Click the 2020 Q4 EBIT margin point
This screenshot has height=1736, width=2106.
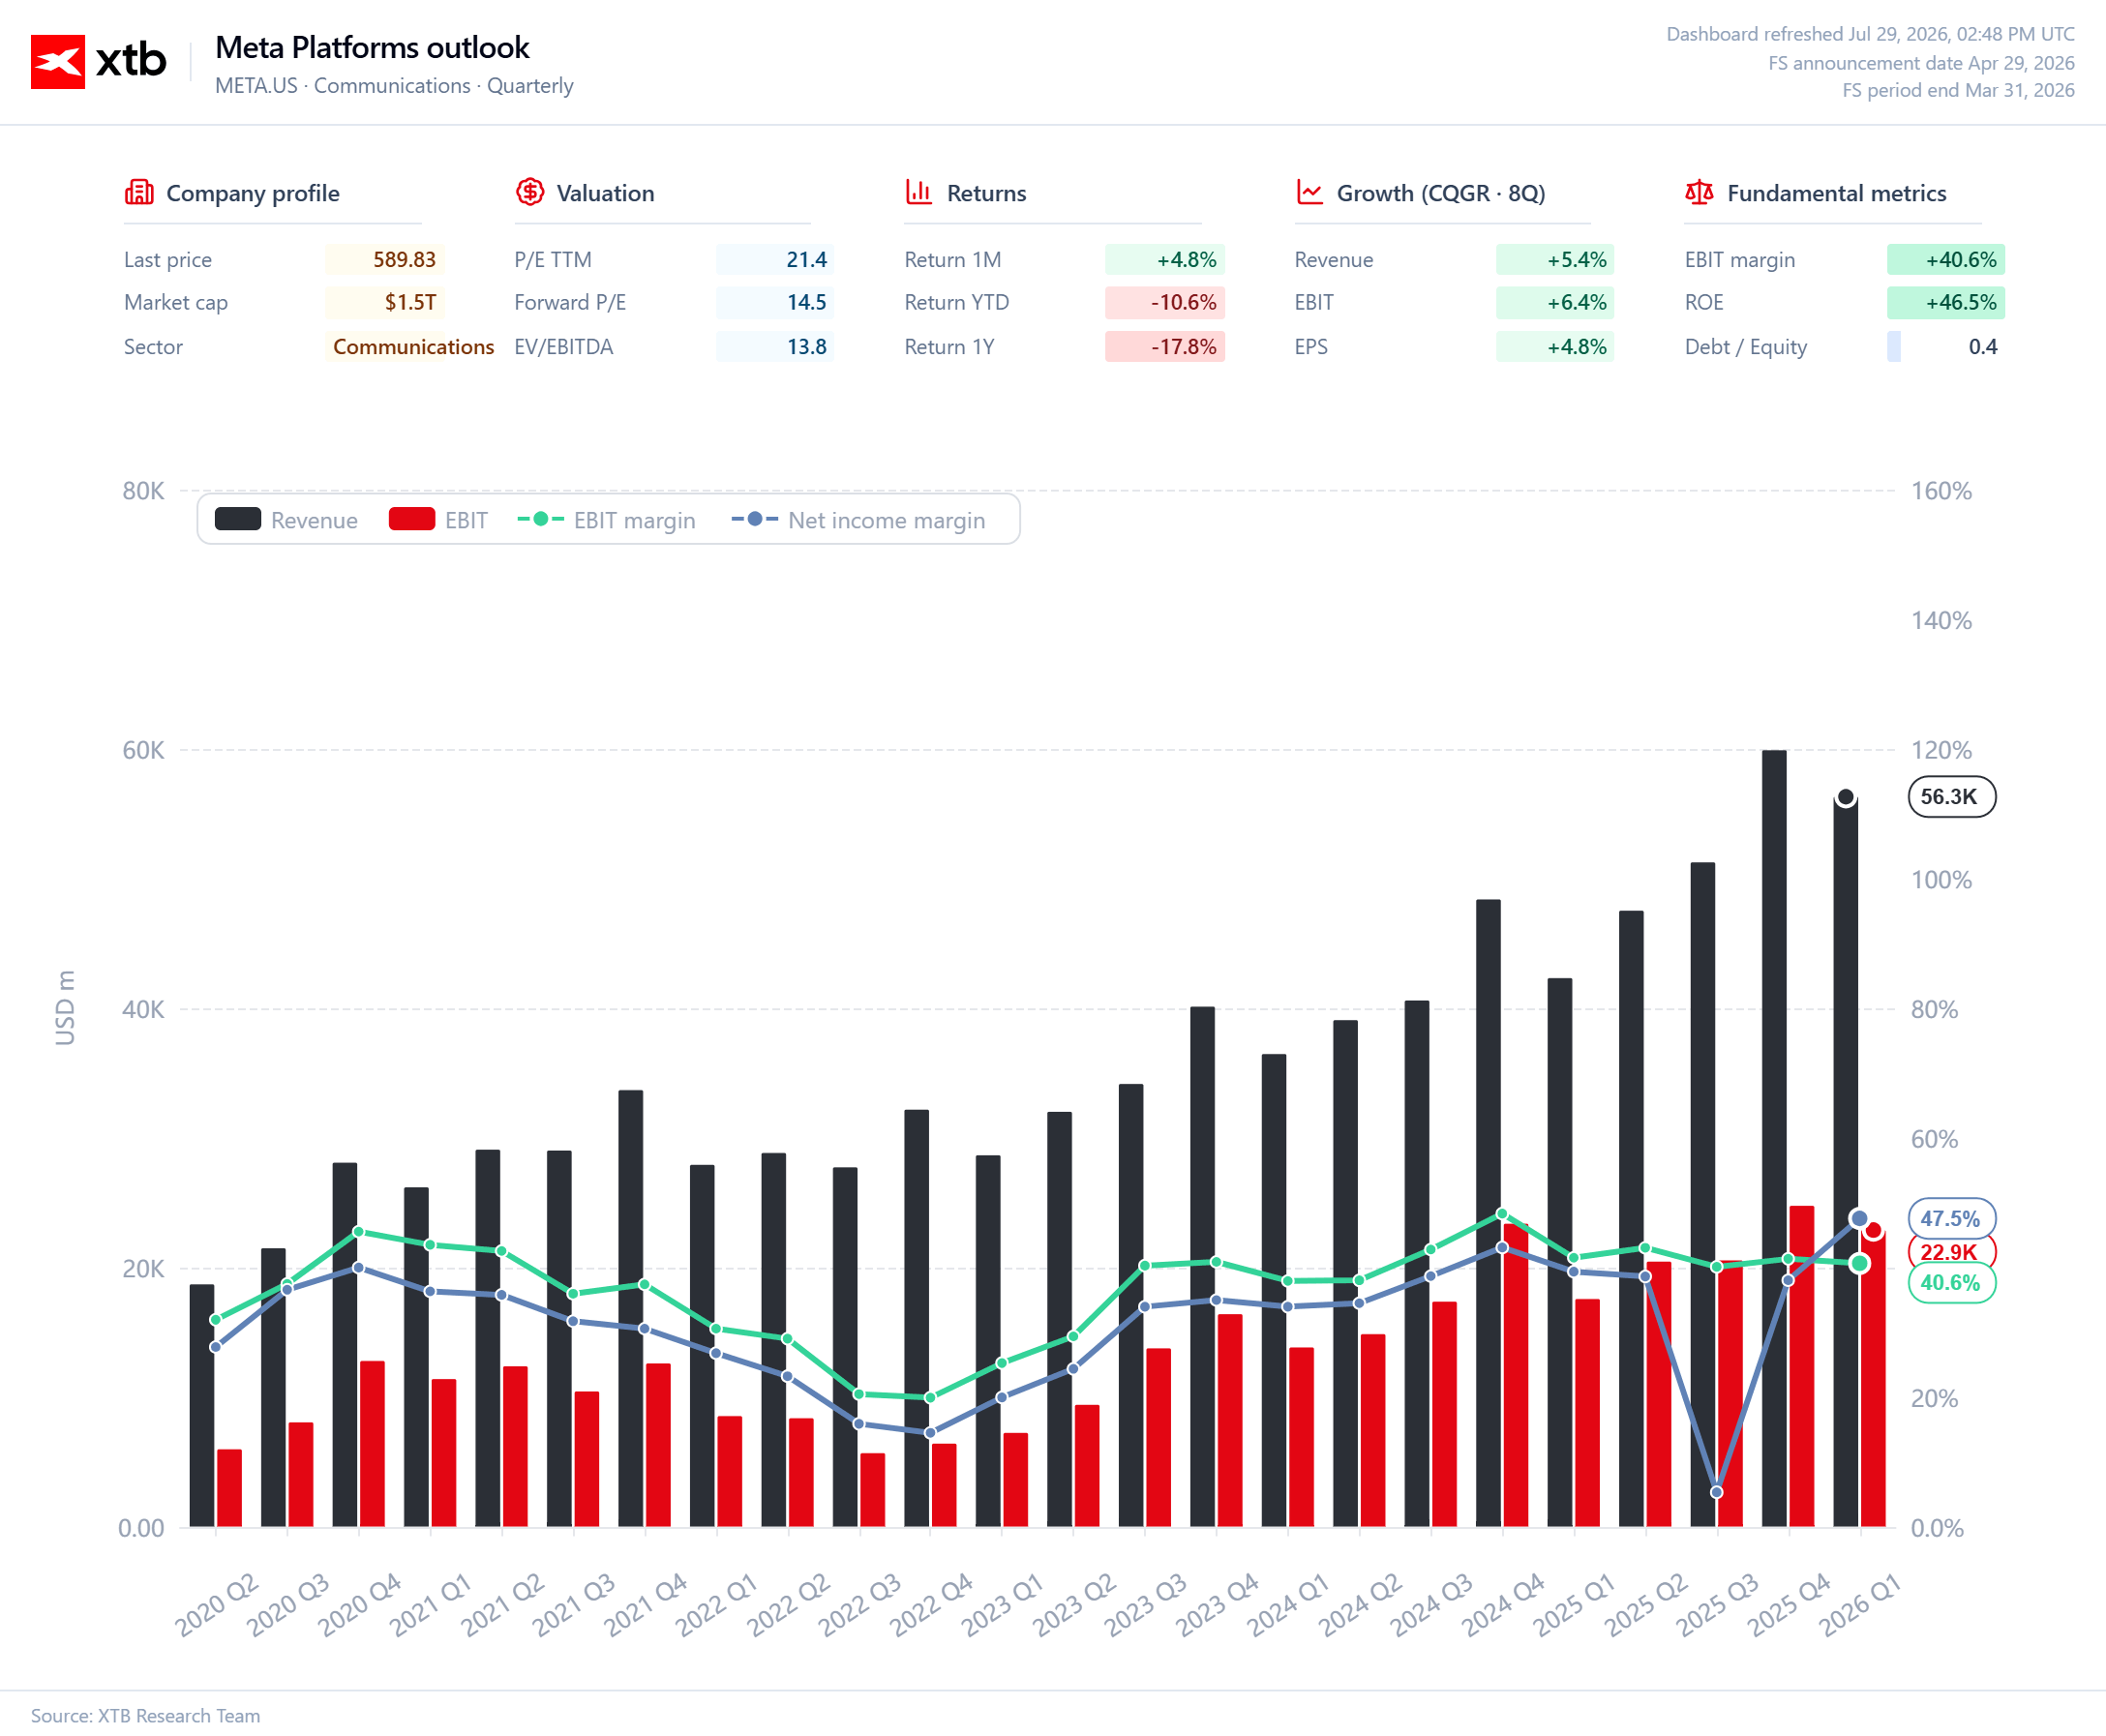[359, 1232]
